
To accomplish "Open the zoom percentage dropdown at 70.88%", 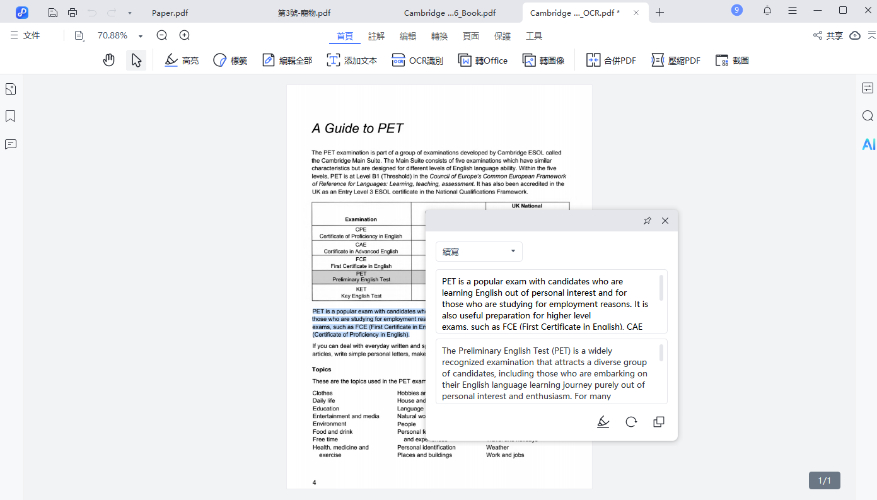I will [x=140, y=36].
